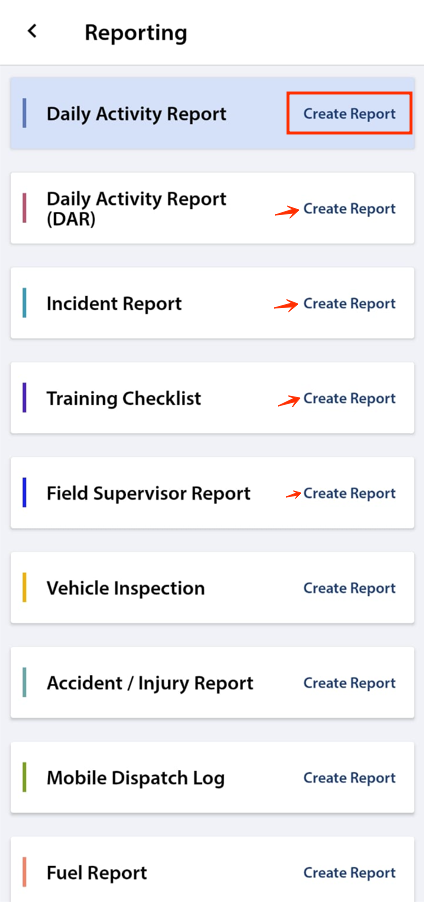Click the Reporting page header title

pos(136,33)
